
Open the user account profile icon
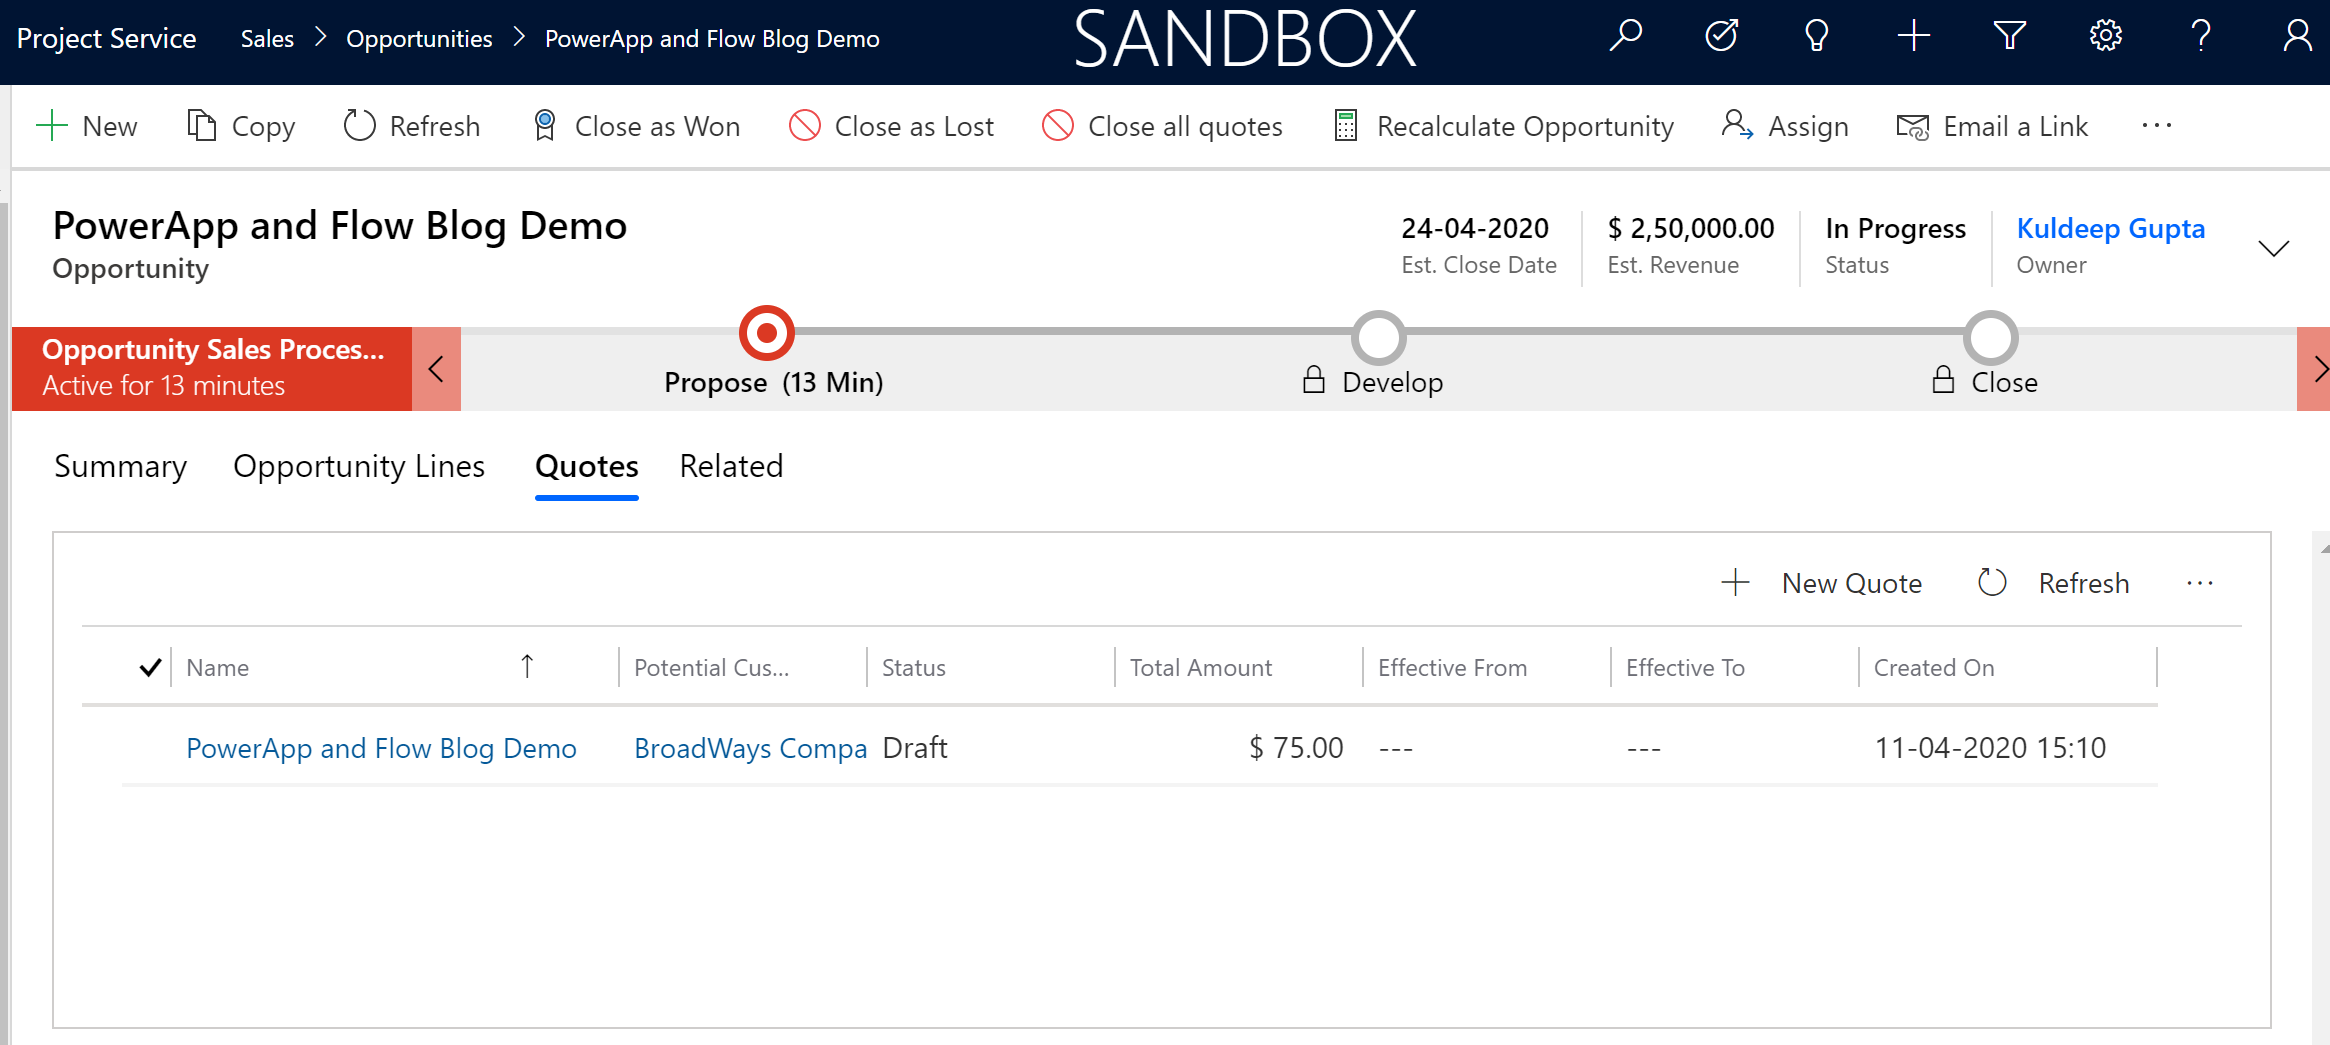(x=2297, y=37)
